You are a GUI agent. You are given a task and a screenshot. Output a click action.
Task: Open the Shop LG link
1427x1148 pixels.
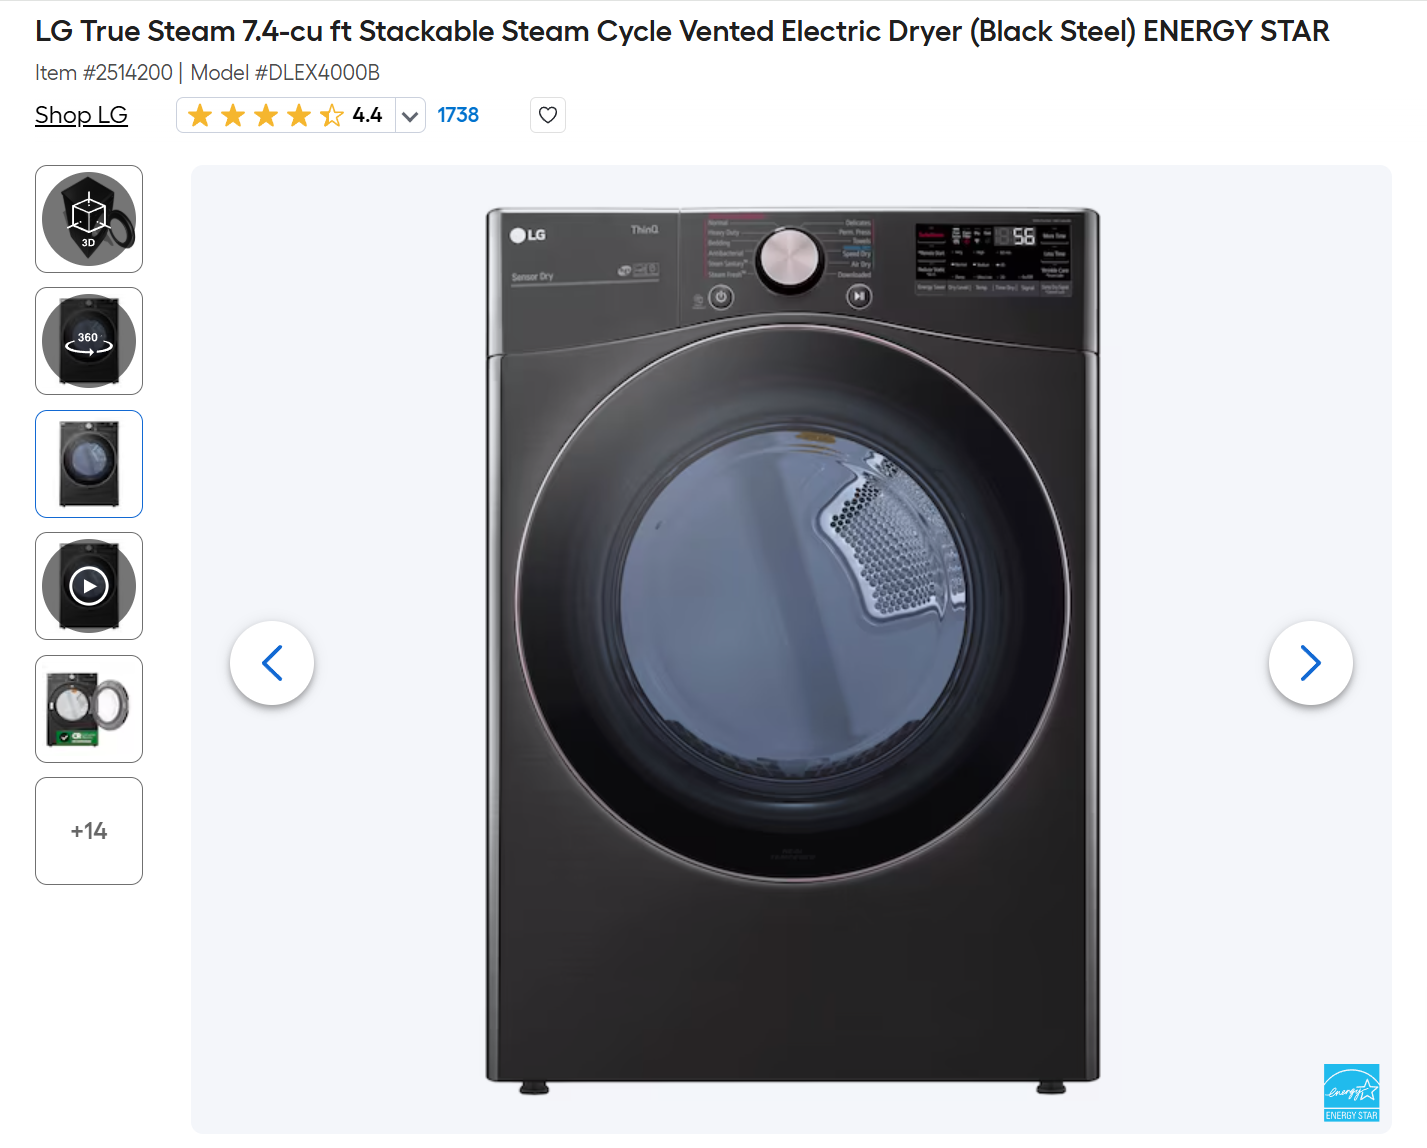(x=81, y=115)
